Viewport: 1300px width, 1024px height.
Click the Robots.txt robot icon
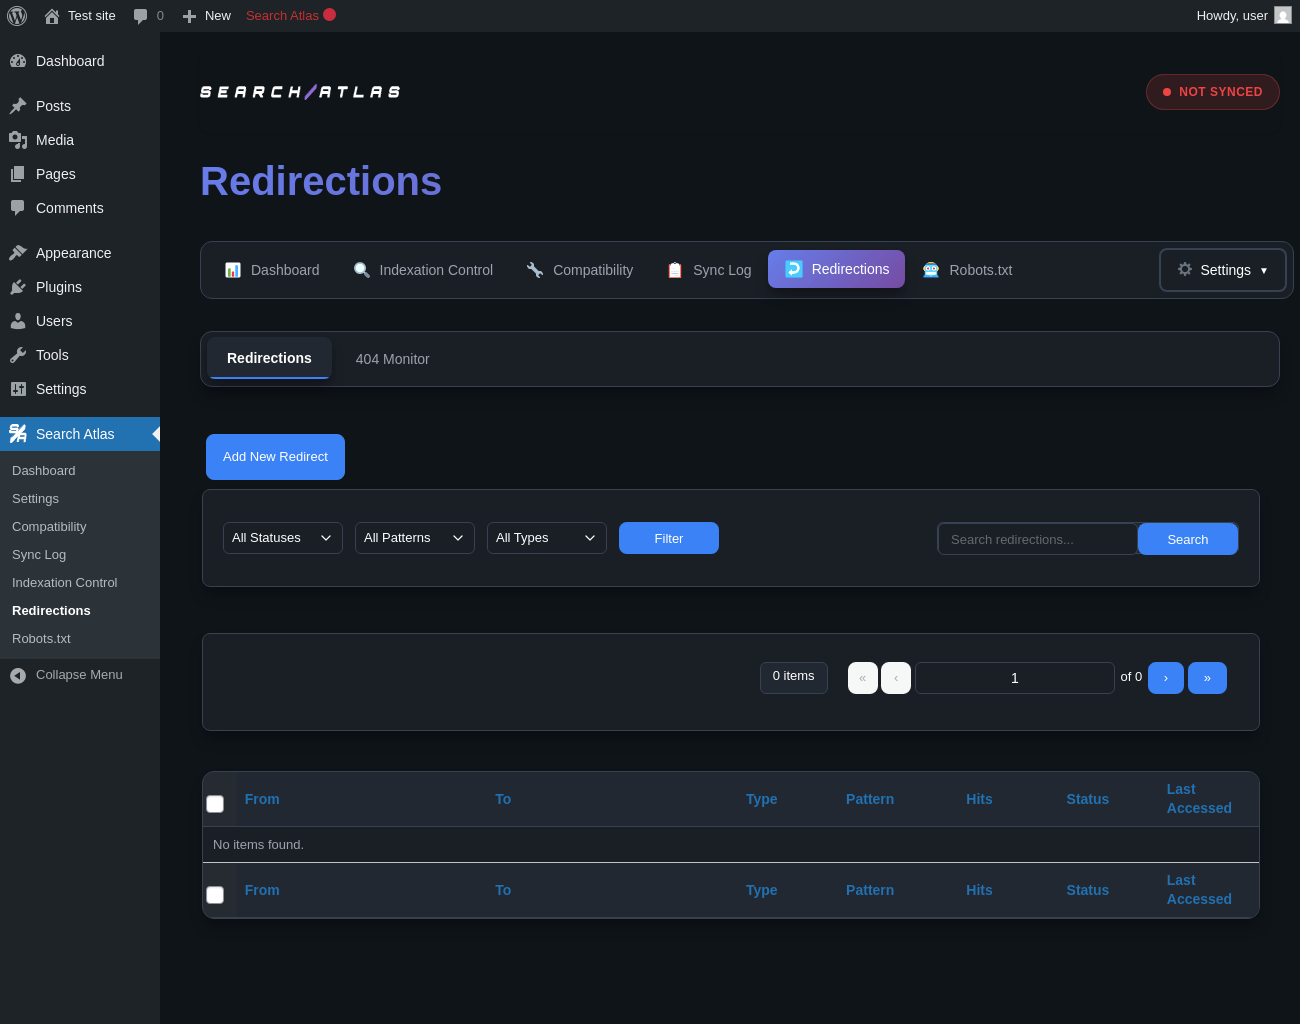[931, 270]
